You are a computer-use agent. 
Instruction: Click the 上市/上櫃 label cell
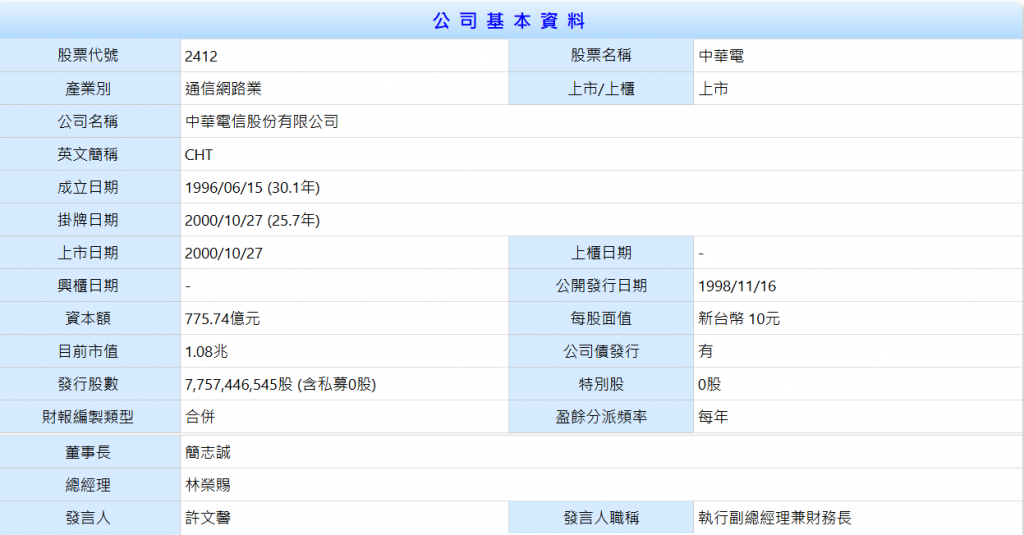[x=601, y=89]
